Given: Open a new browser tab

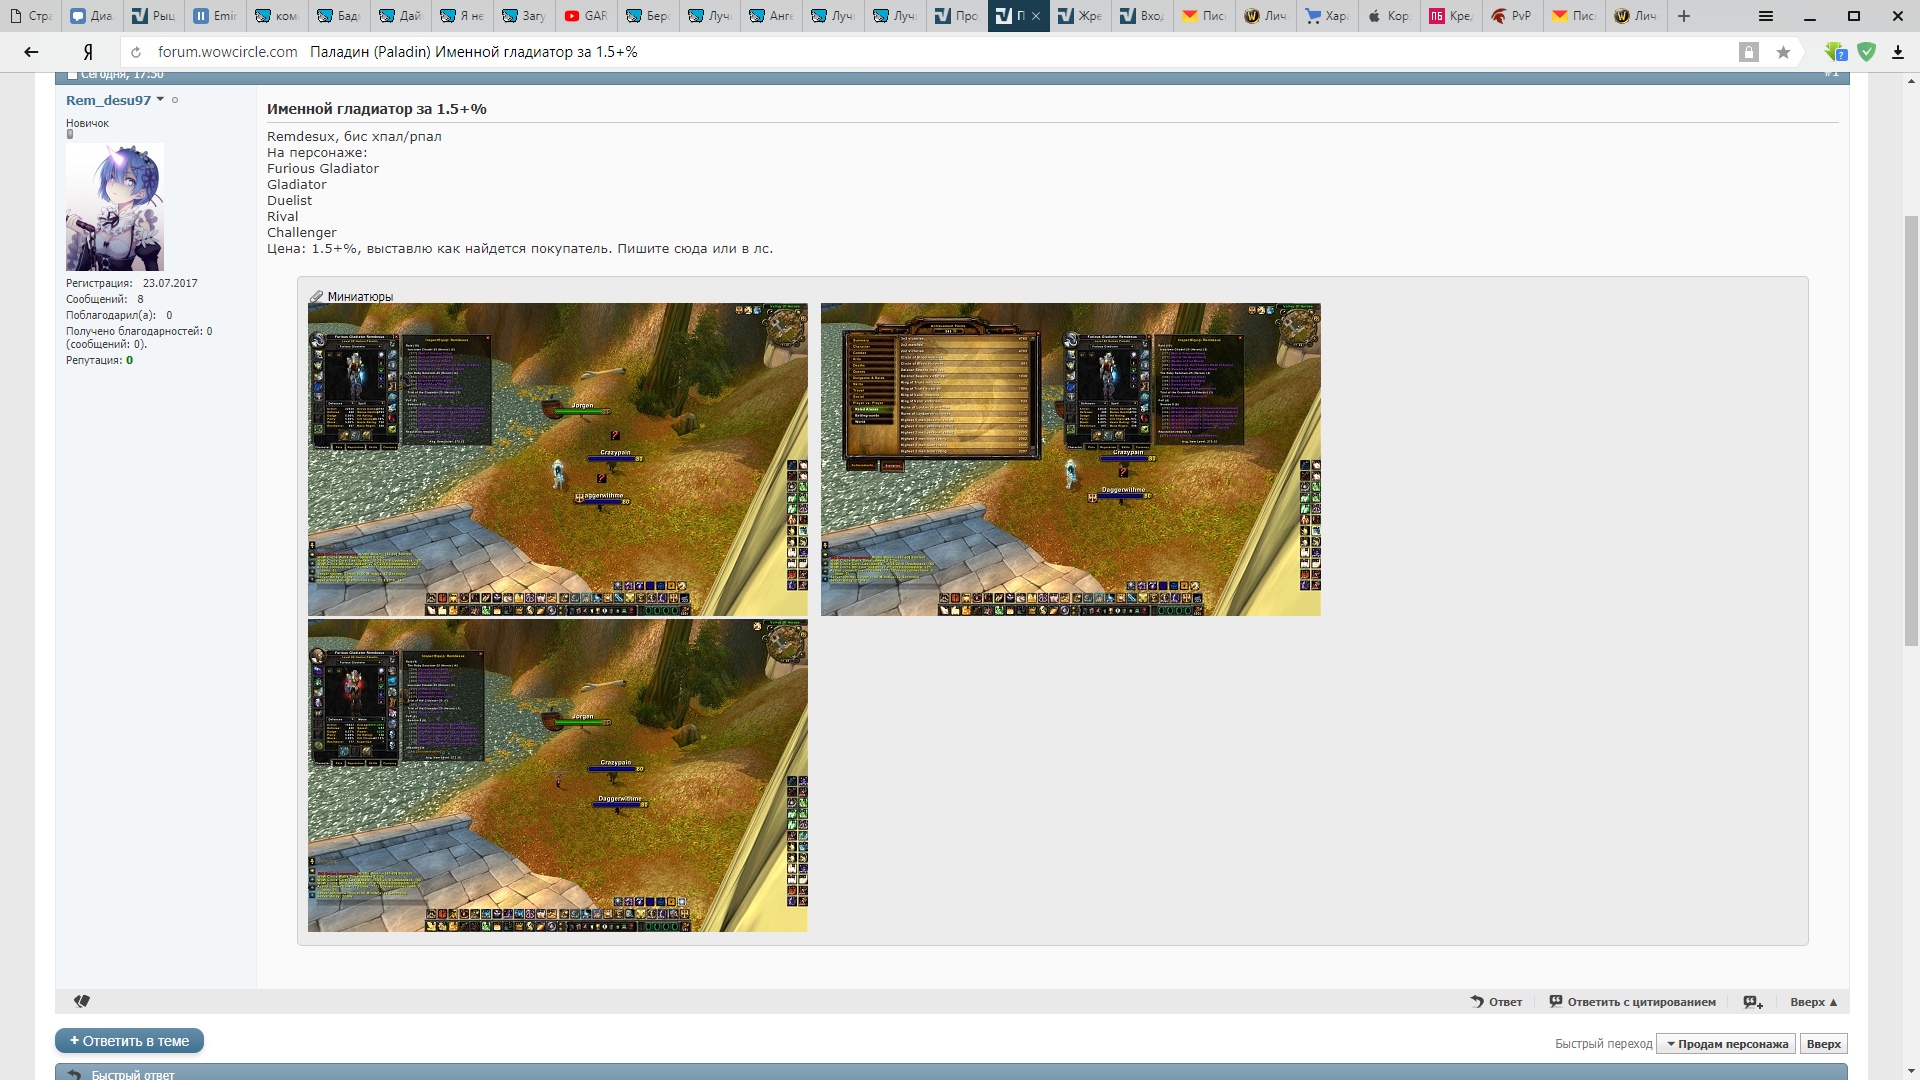Looking at the screenshot, I should pyautogui.click(x=1684, y=16).
